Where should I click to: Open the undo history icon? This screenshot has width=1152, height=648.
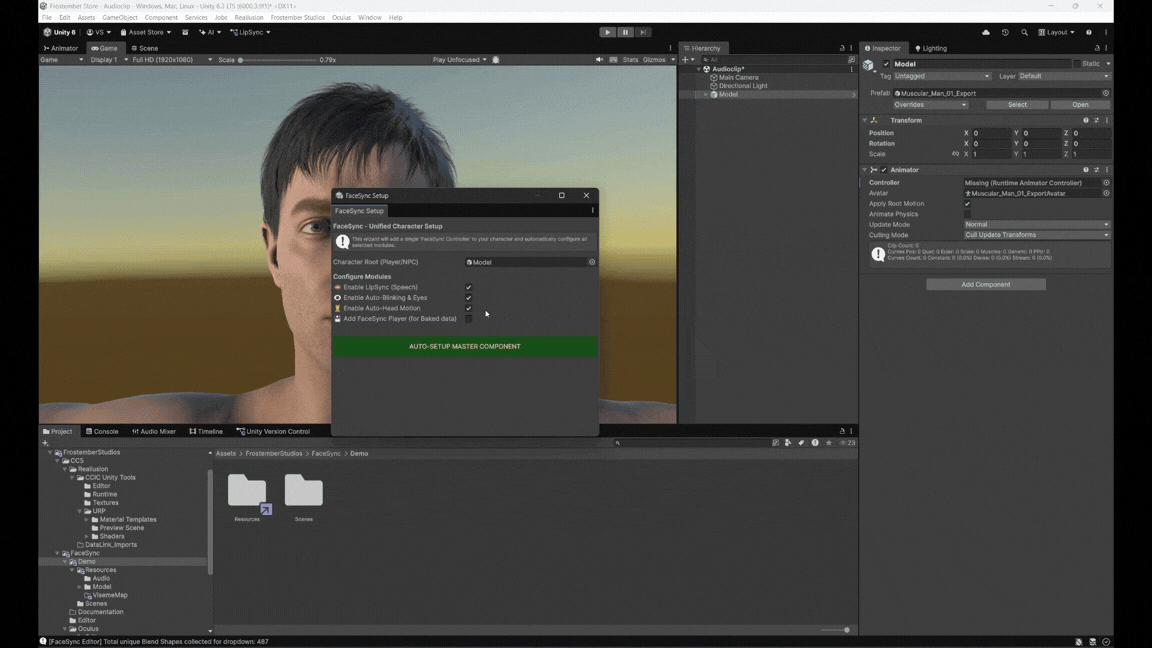pyautogui.click(x=1005, y=32)
